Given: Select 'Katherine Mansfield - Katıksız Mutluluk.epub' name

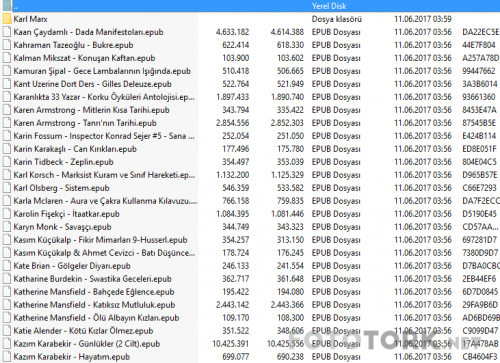Looking at the screenshot, I should 94,305.
